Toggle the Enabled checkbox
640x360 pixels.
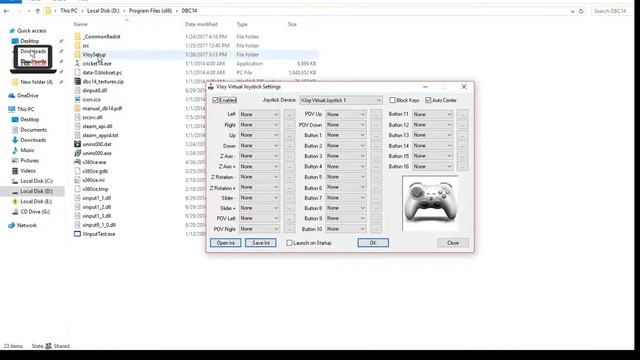coord(216,100)
